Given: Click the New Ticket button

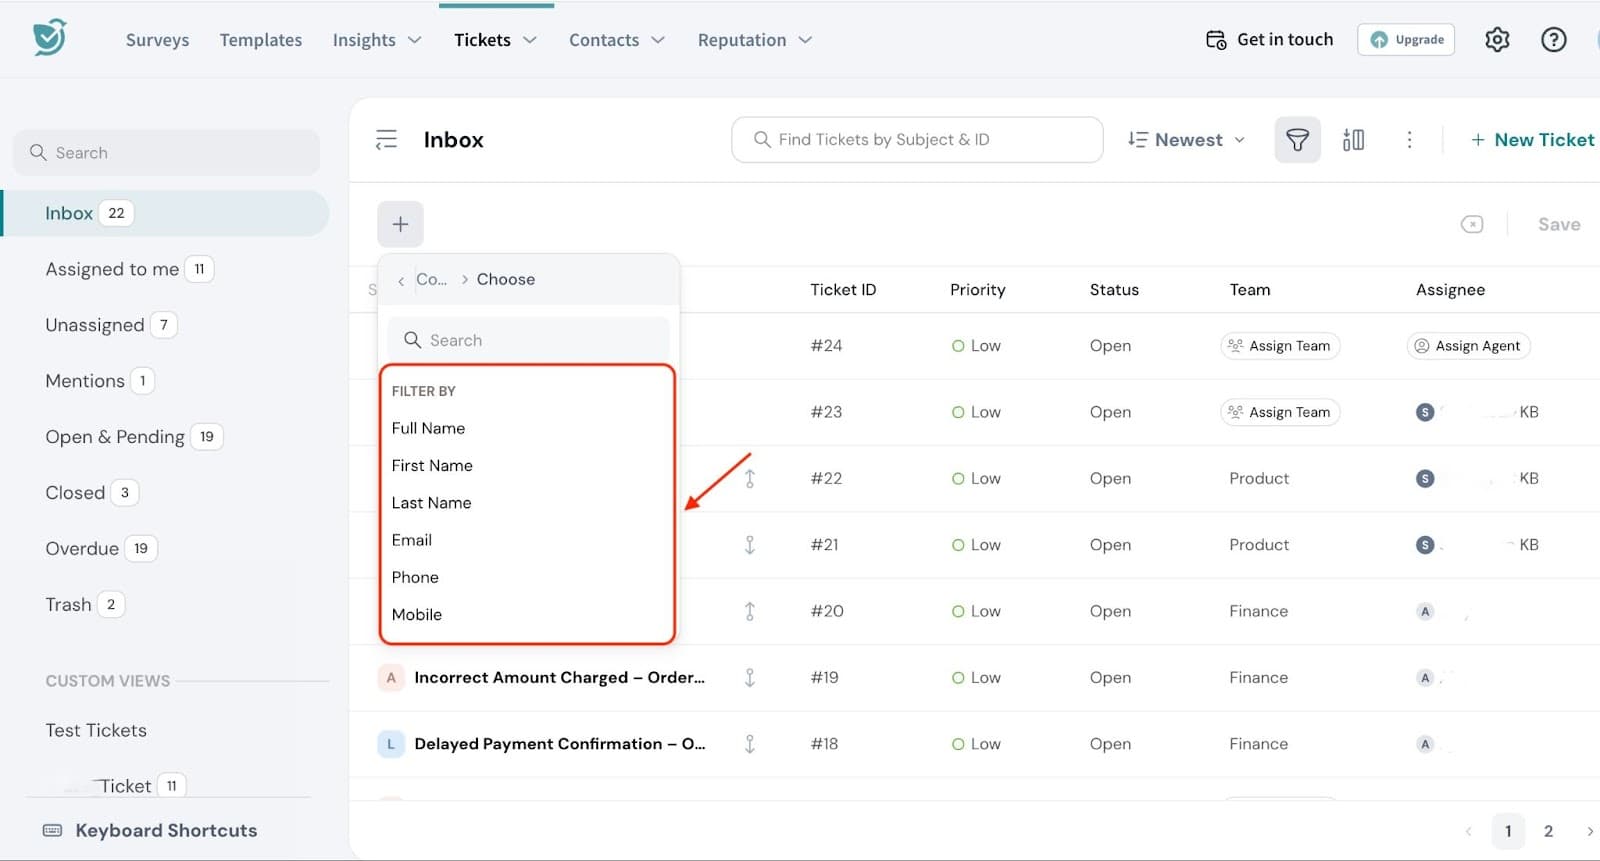Looking at the screenshot, I should [1532, 140].
